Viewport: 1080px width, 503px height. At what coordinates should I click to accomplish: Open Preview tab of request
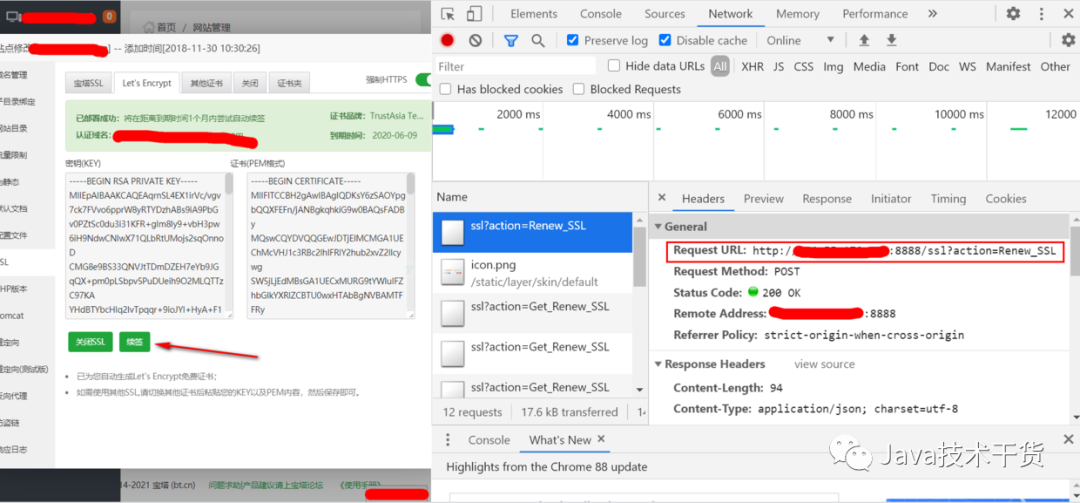(x=763, y=198)
